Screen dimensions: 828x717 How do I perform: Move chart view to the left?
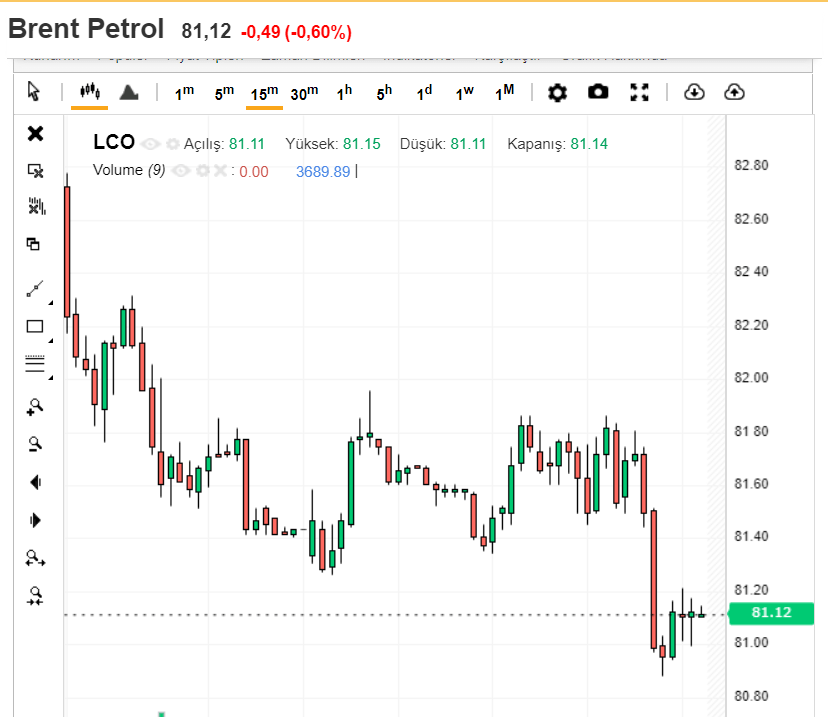(x=35, y=482)
